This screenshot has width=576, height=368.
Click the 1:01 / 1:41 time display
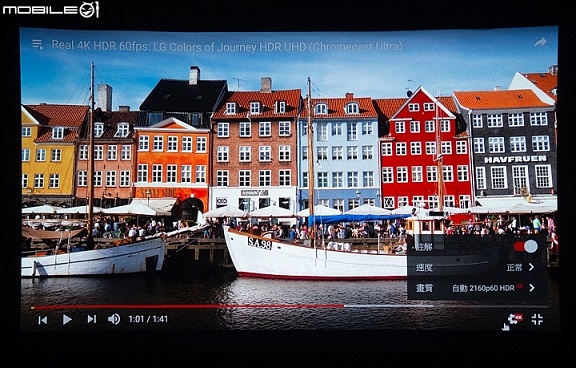(148, 319)
